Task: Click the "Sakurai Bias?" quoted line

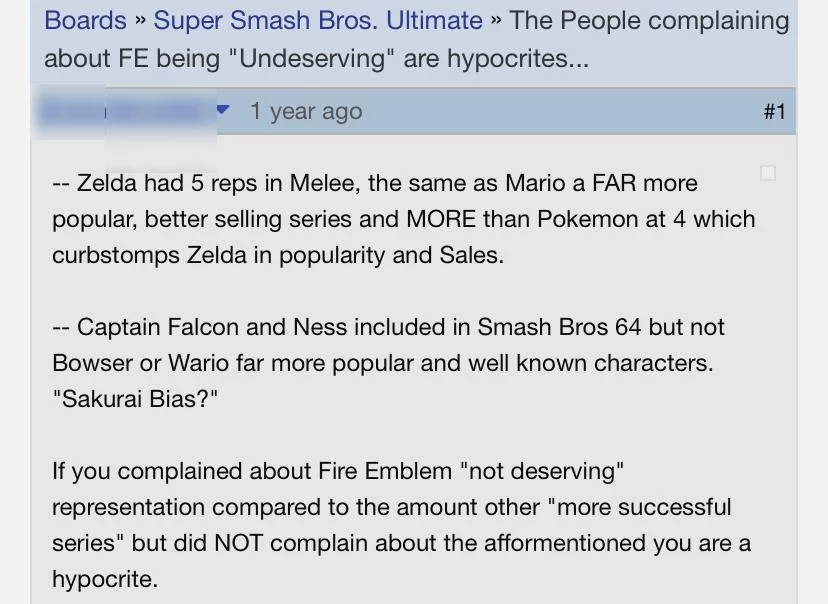Action: [135, 398]
